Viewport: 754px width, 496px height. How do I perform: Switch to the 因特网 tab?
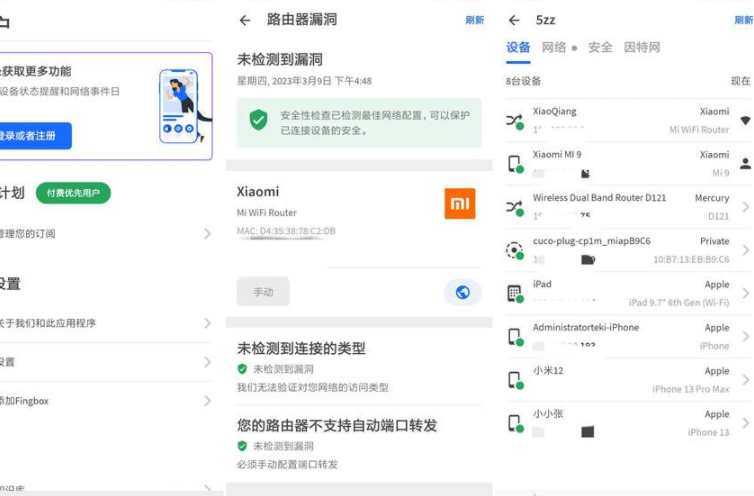(x=641, y=48)
